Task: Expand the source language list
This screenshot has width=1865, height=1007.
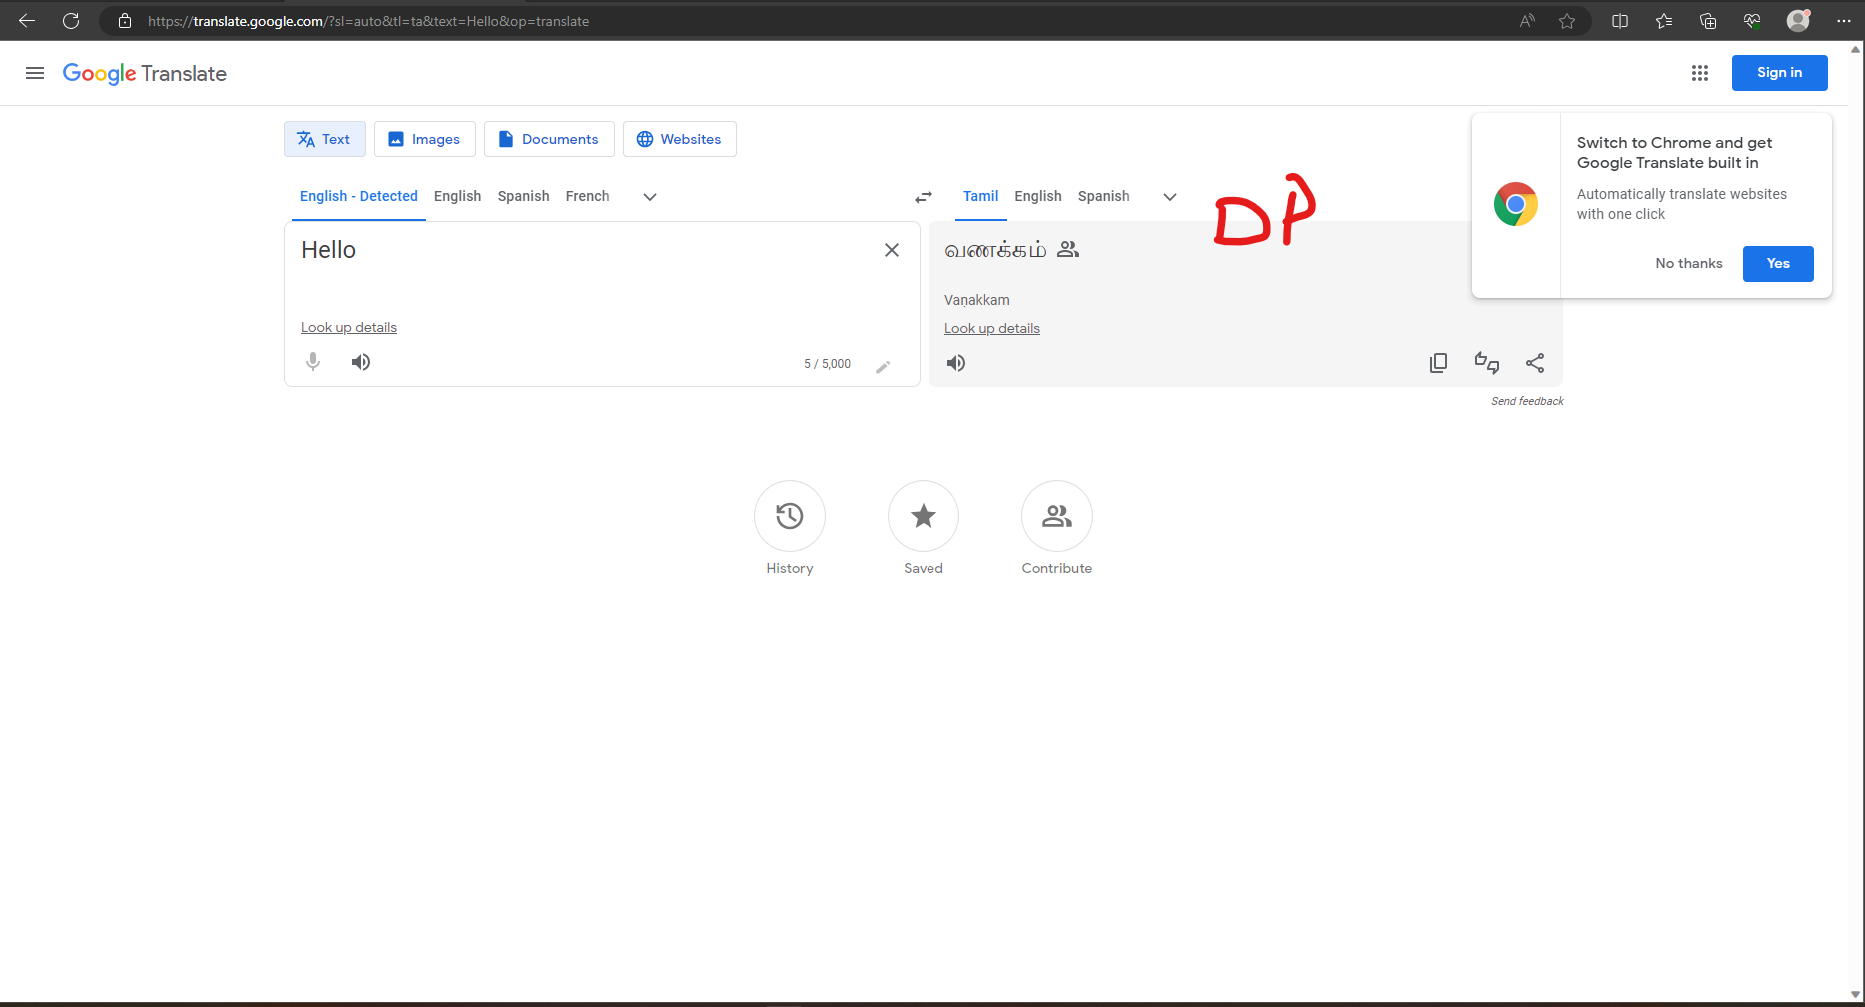Action: click(x=649, y=197)
